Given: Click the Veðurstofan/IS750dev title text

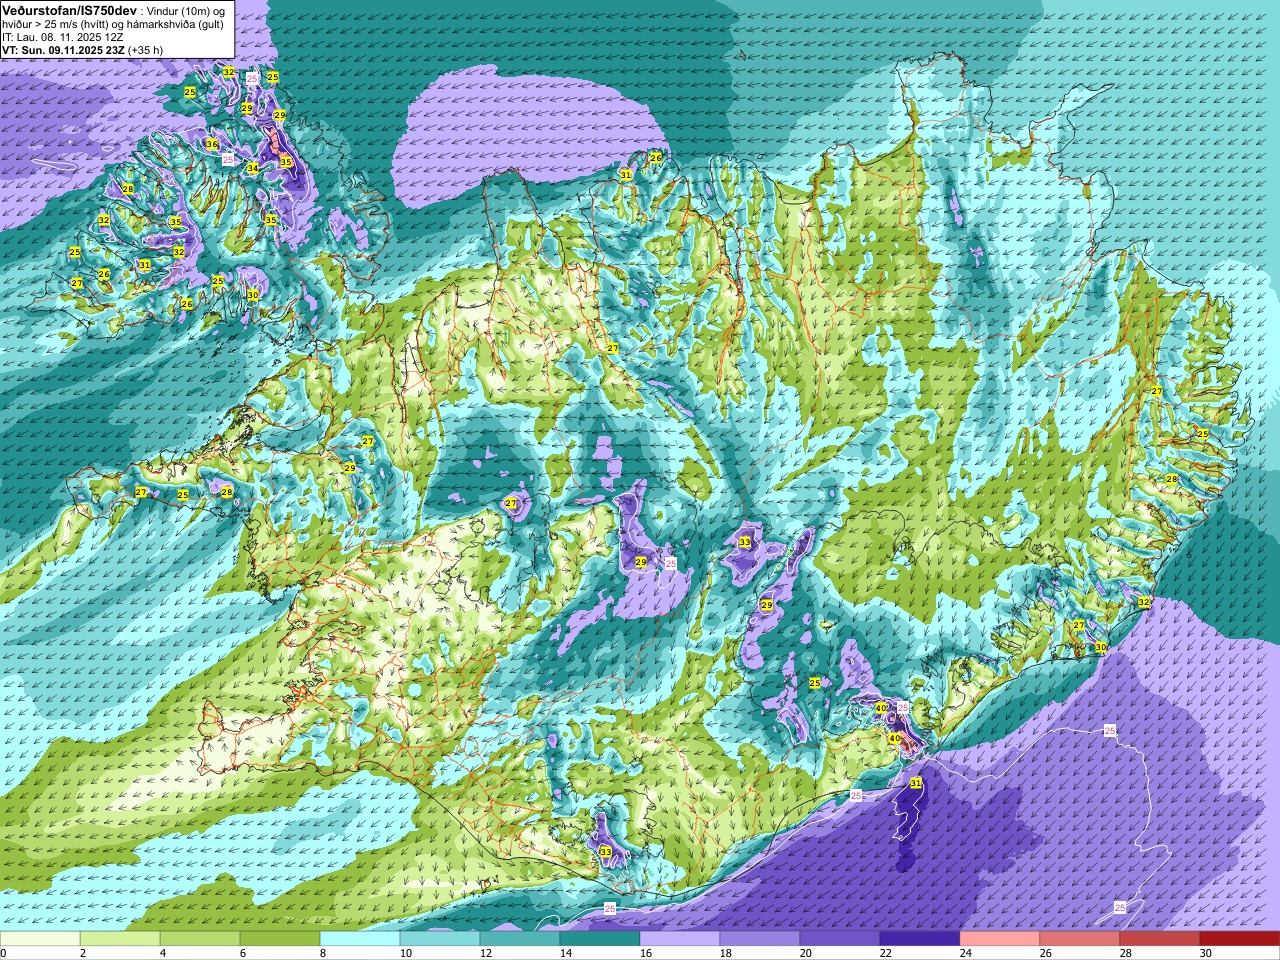Looking at the screenshot, I should point(69,10).
